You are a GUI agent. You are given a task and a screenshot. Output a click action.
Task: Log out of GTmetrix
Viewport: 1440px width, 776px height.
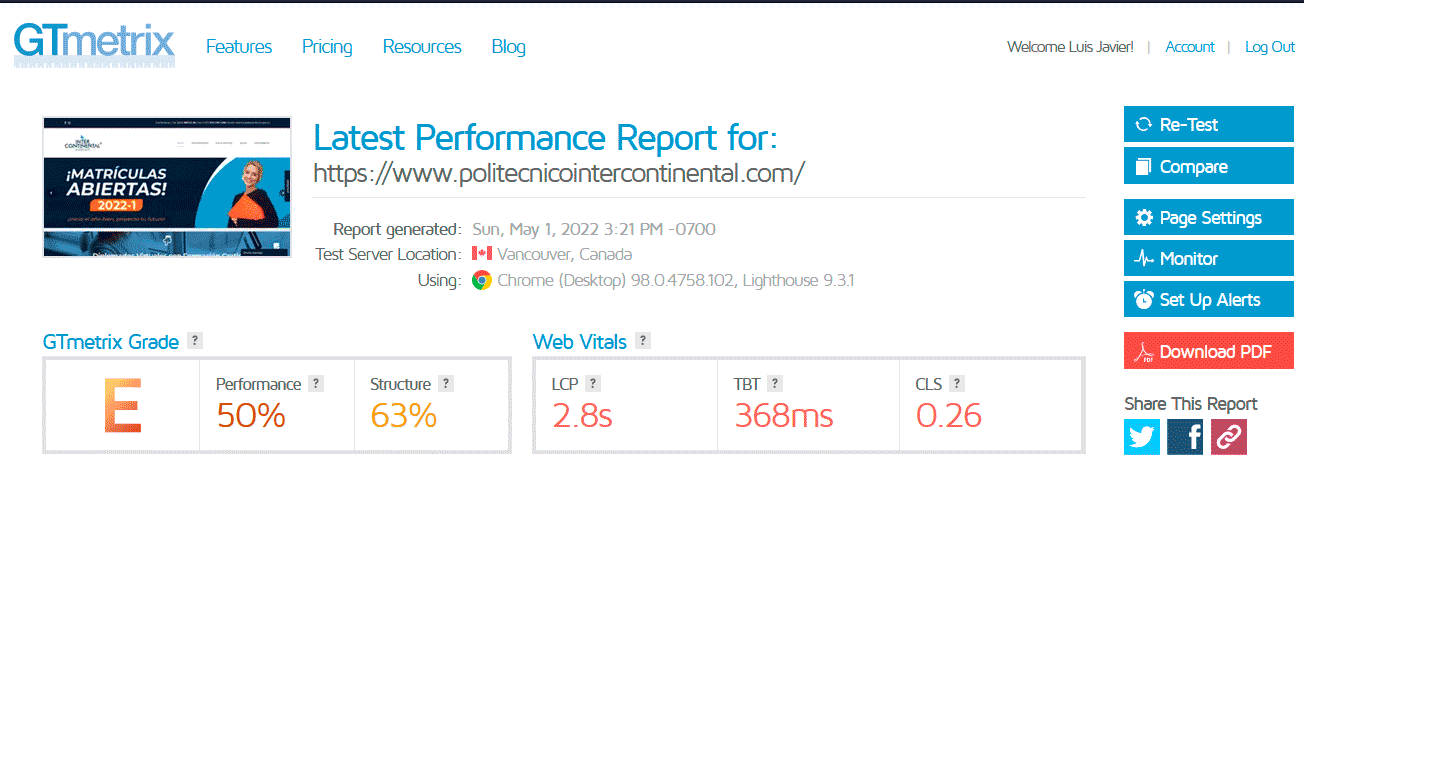(x=1269, y=47)
